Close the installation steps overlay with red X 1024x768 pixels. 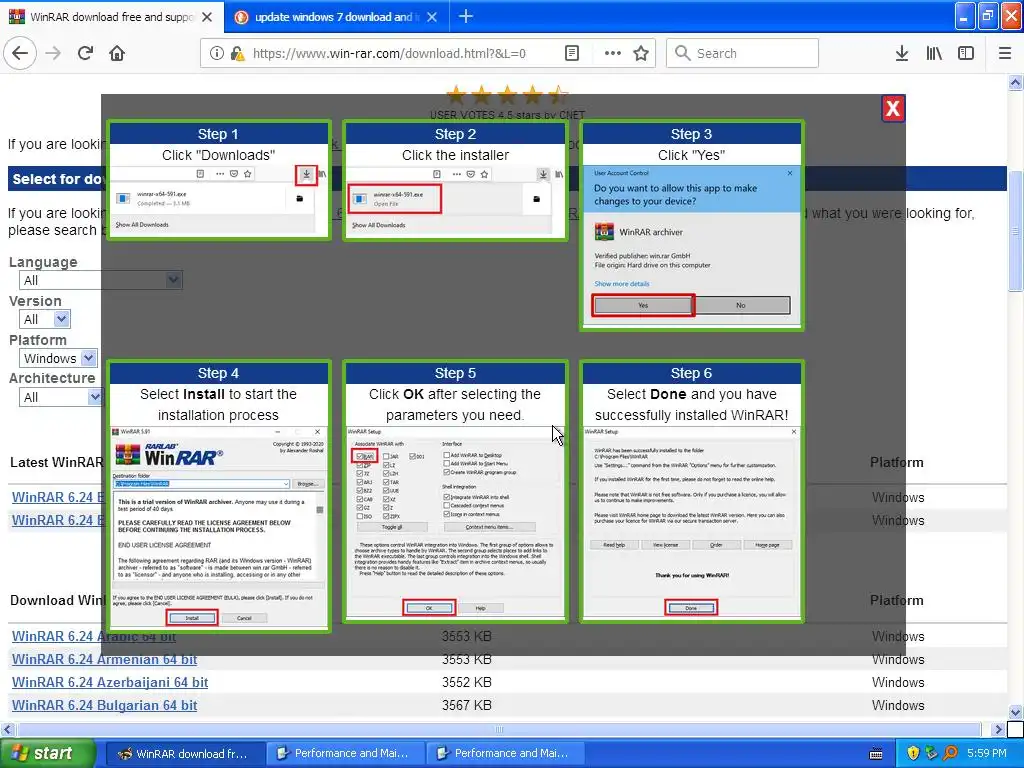coord(892,108)
